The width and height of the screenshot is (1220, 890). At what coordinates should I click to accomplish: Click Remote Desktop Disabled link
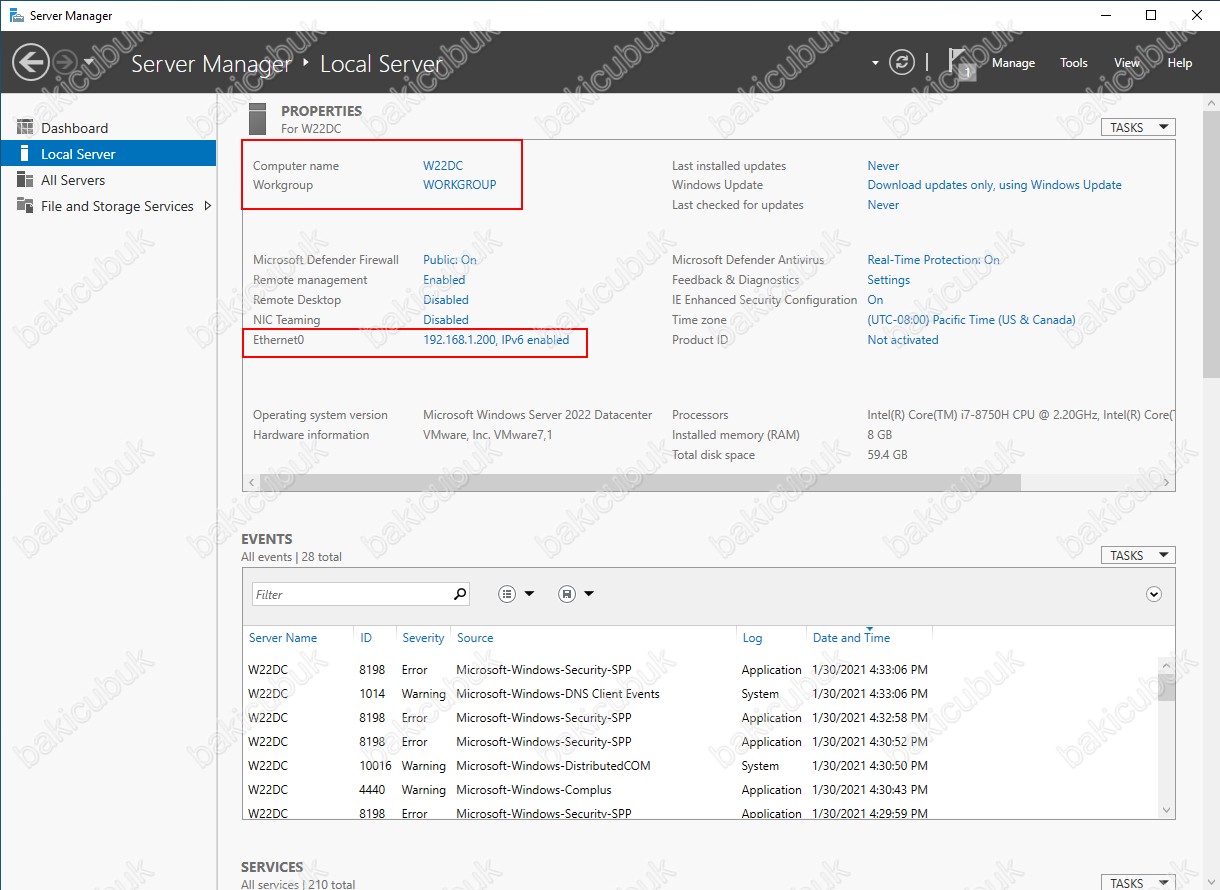(446, 300)
